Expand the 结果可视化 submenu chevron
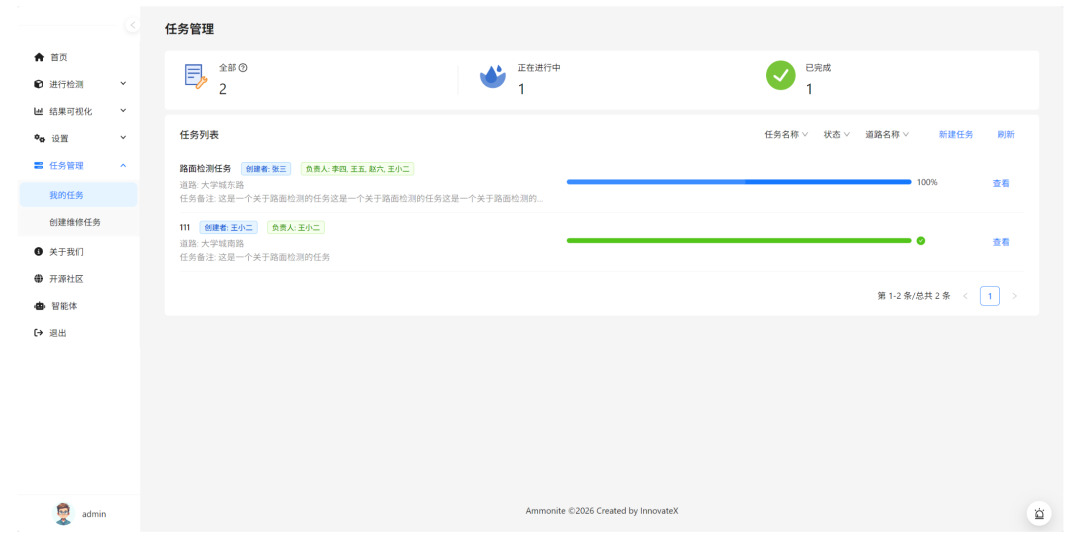Viewport: 1080px width, 545px height. (123, 110)
